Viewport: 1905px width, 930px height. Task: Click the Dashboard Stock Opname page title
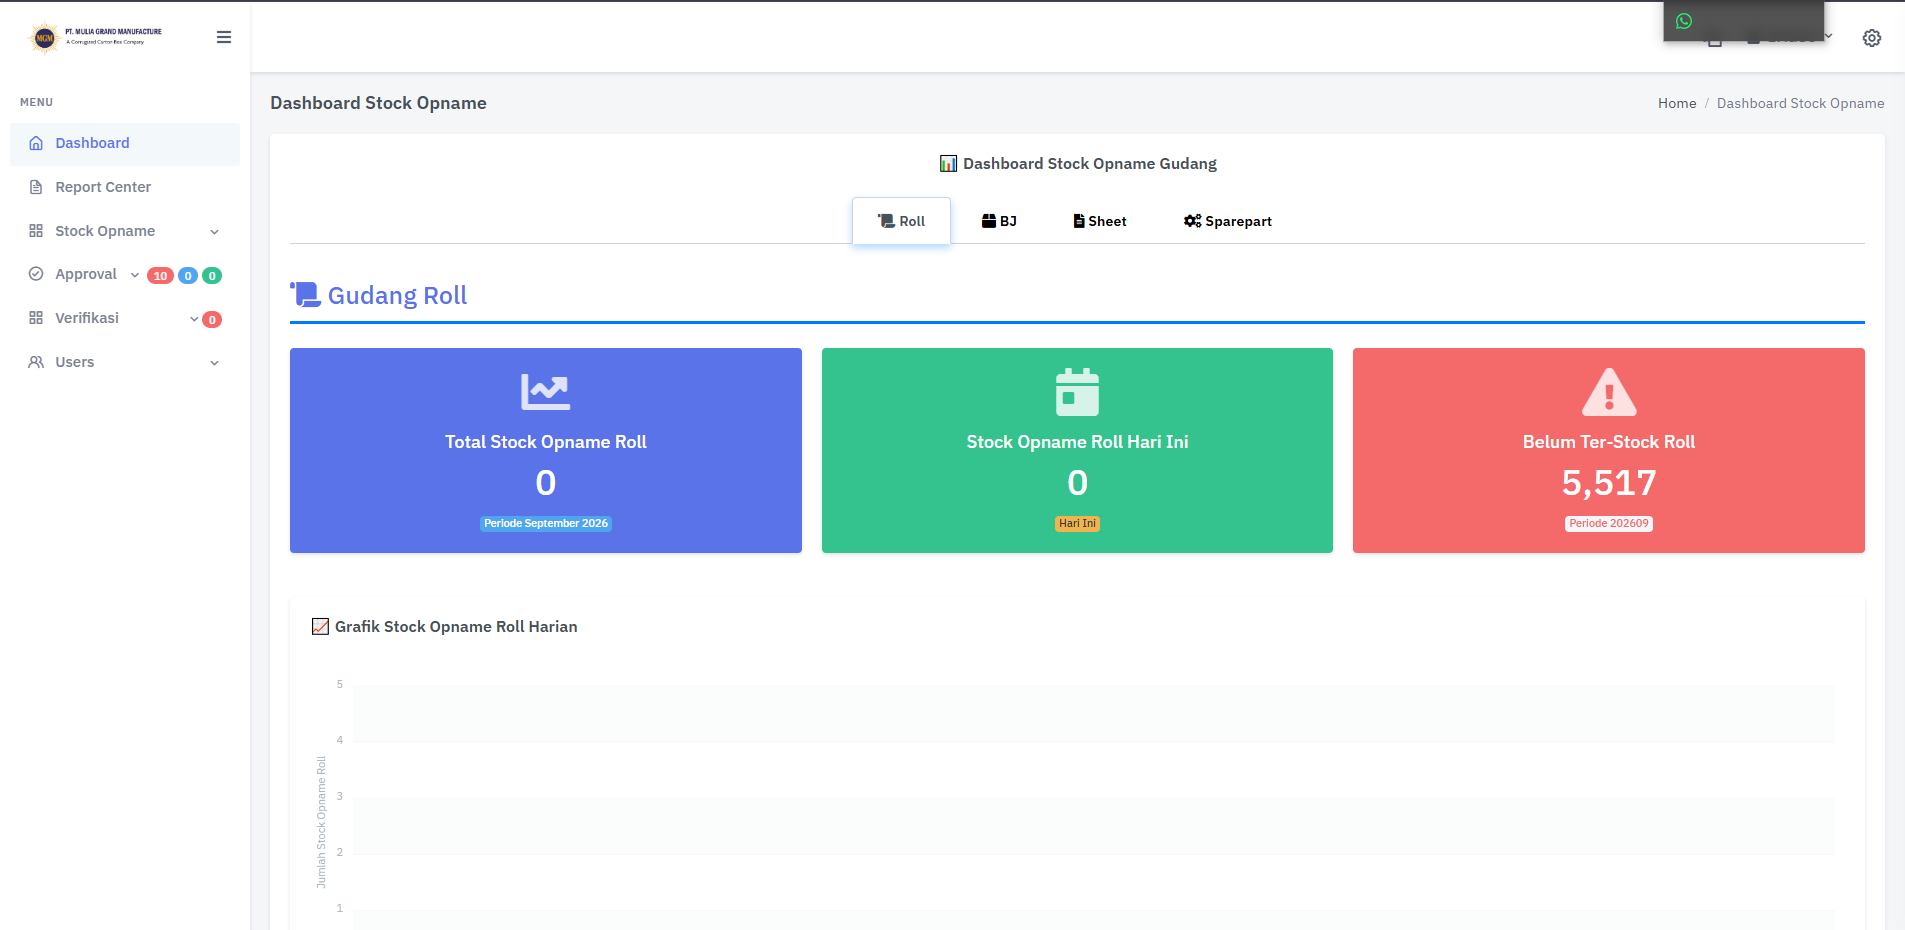pos(378,103)
